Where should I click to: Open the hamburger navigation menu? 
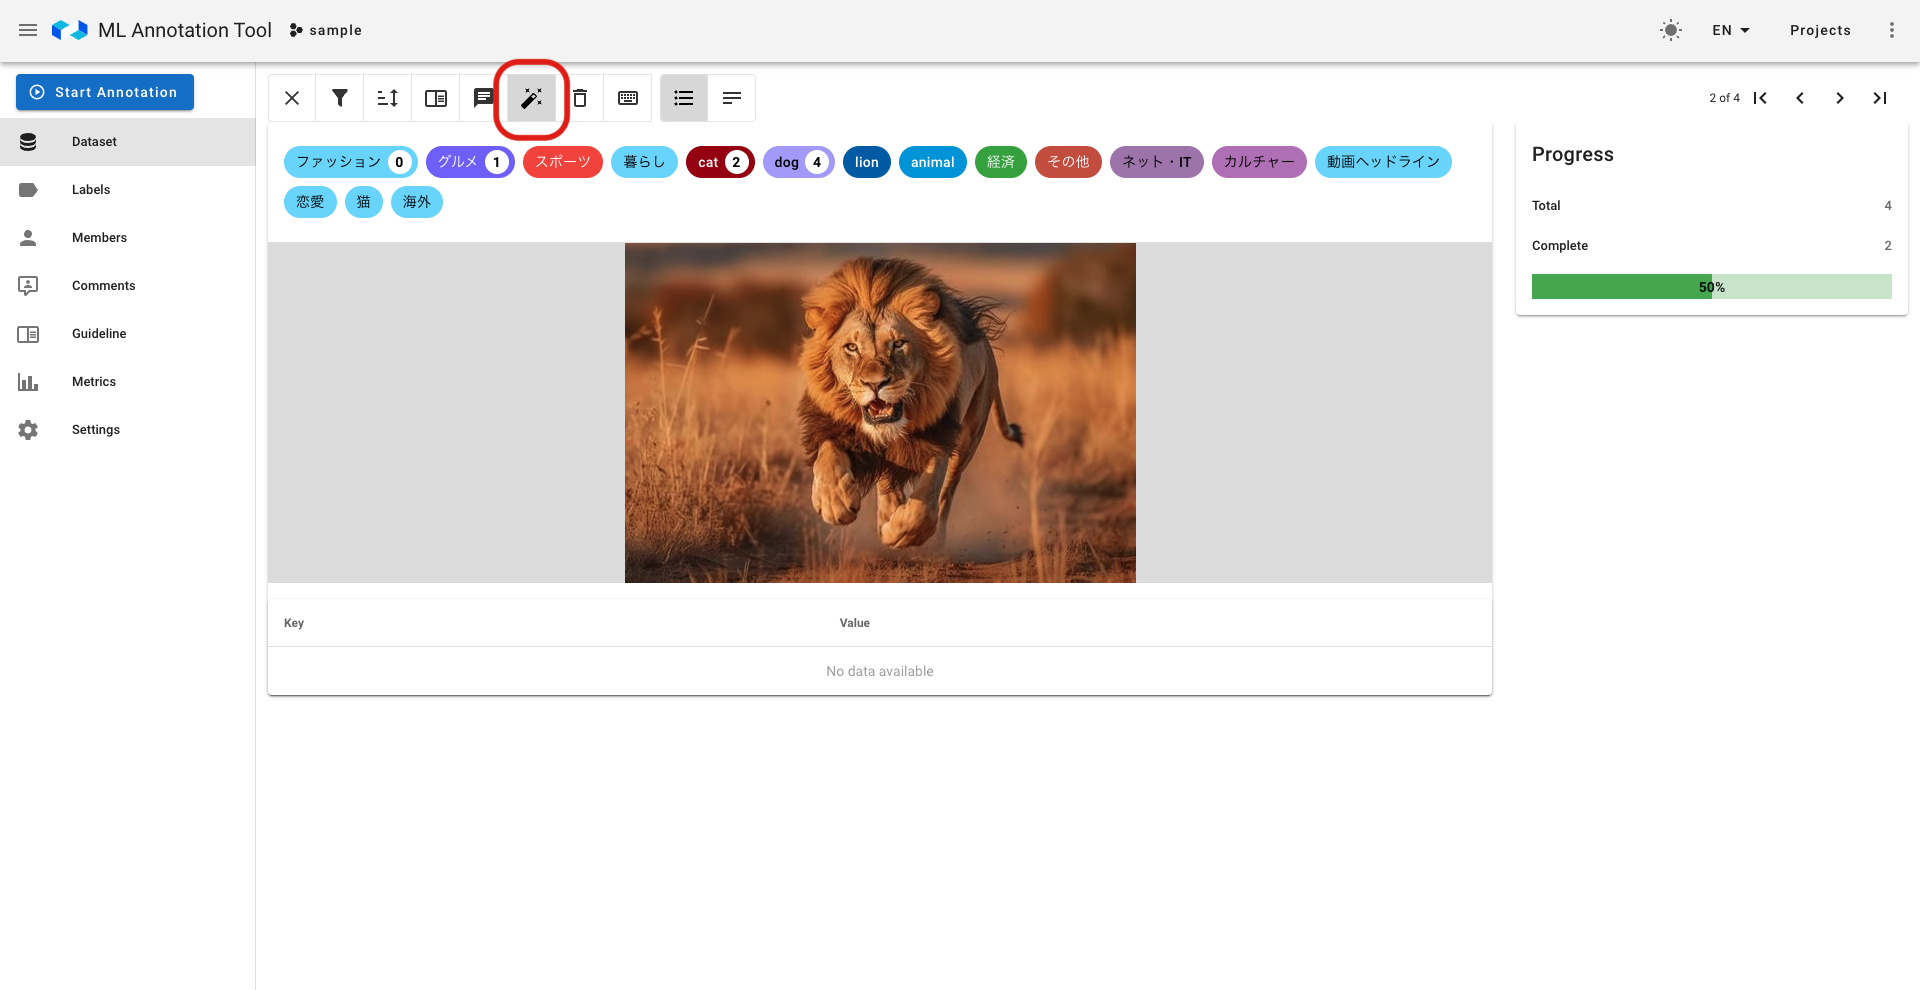[28, 30]
